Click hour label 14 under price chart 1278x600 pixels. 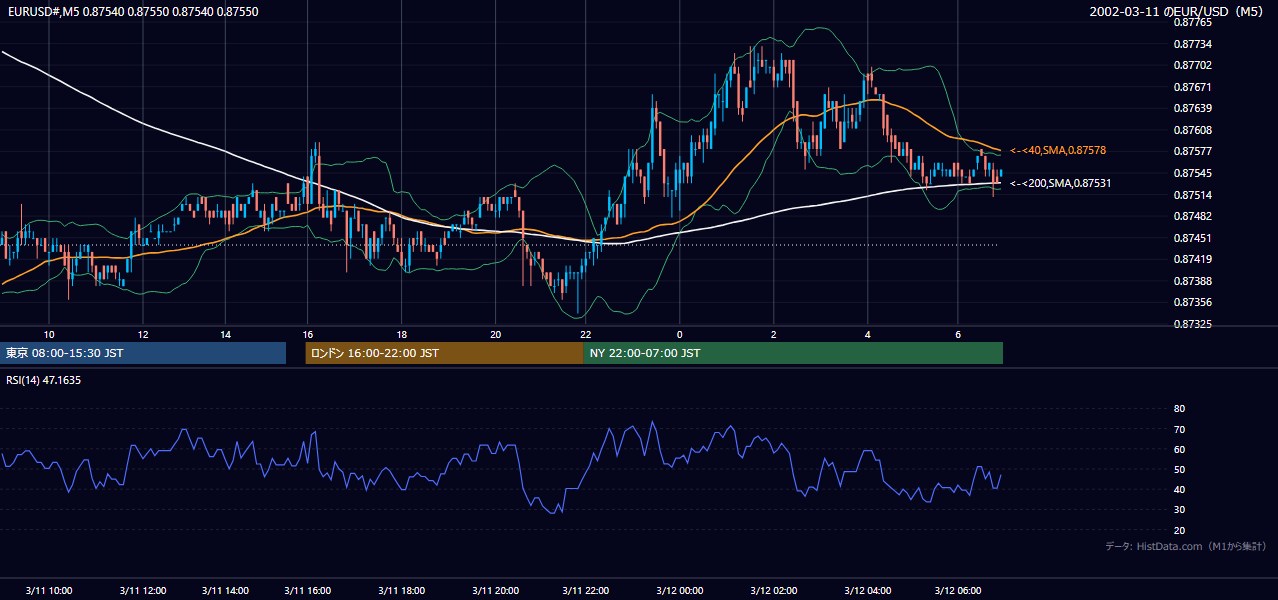(225, 333)
